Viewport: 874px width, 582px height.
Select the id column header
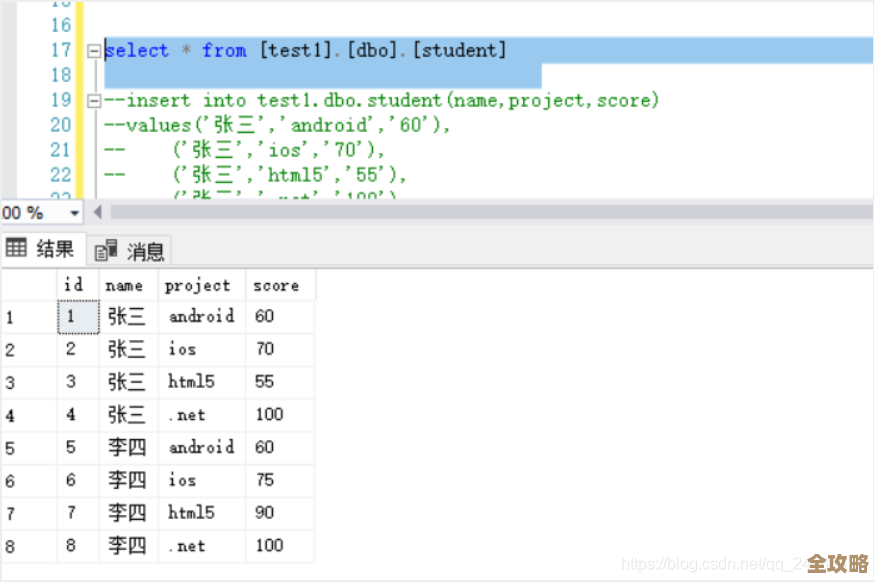tap(74, 285)
